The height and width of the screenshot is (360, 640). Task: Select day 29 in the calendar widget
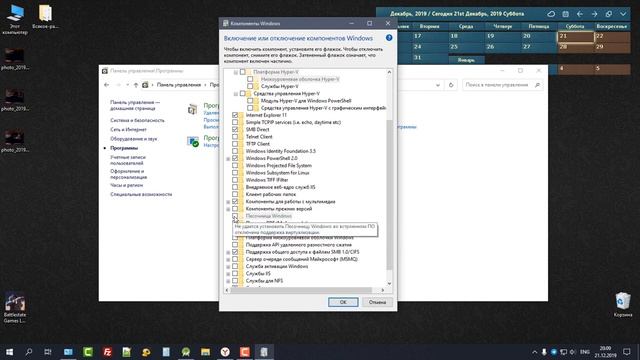click(612, 47)
